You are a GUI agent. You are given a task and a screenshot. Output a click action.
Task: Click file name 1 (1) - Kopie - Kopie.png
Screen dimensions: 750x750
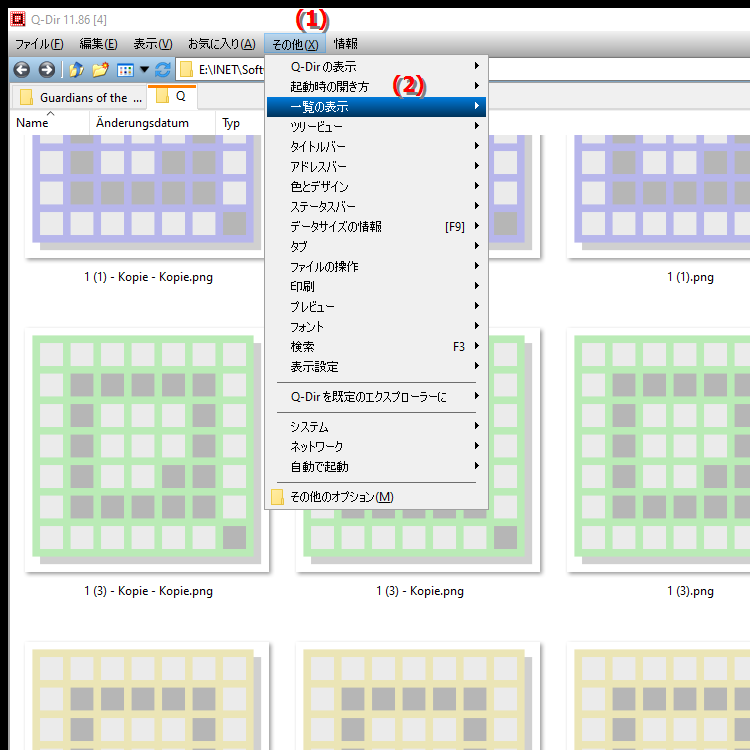[x=148, y=277]
